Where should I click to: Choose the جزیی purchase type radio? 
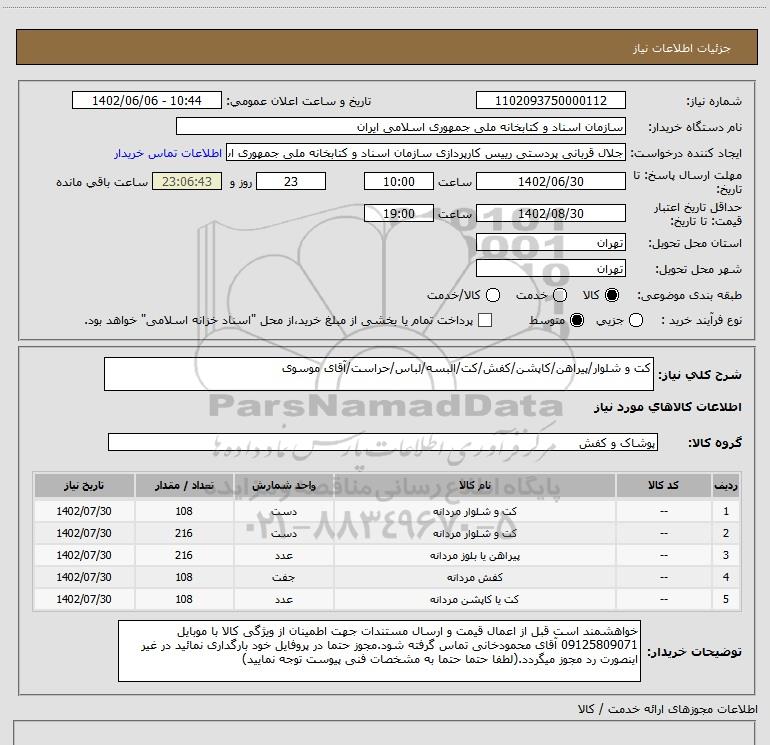pyautogui.click(x=636, y=320)
